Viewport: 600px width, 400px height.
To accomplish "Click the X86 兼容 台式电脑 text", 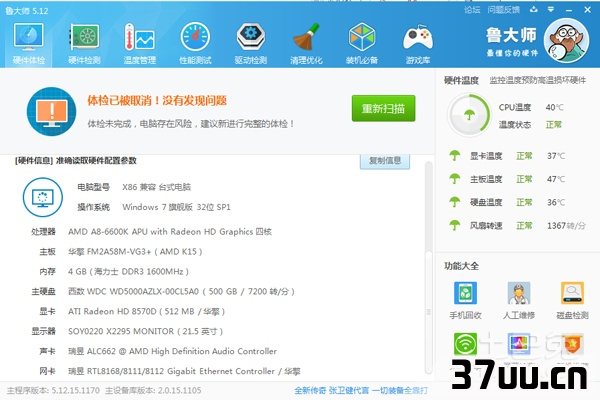I will (x=157, y=187).
